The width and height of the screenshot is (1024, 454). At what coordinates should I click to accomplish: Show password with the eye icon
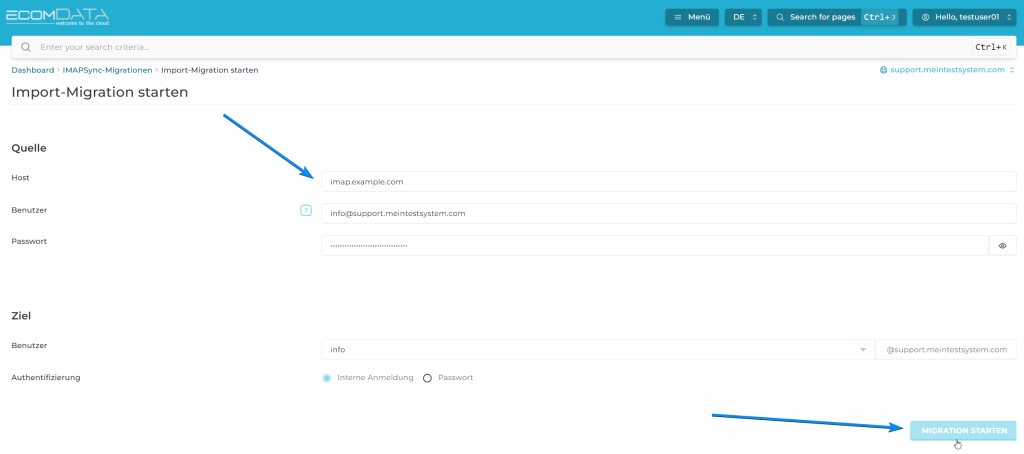point(1002,245)
